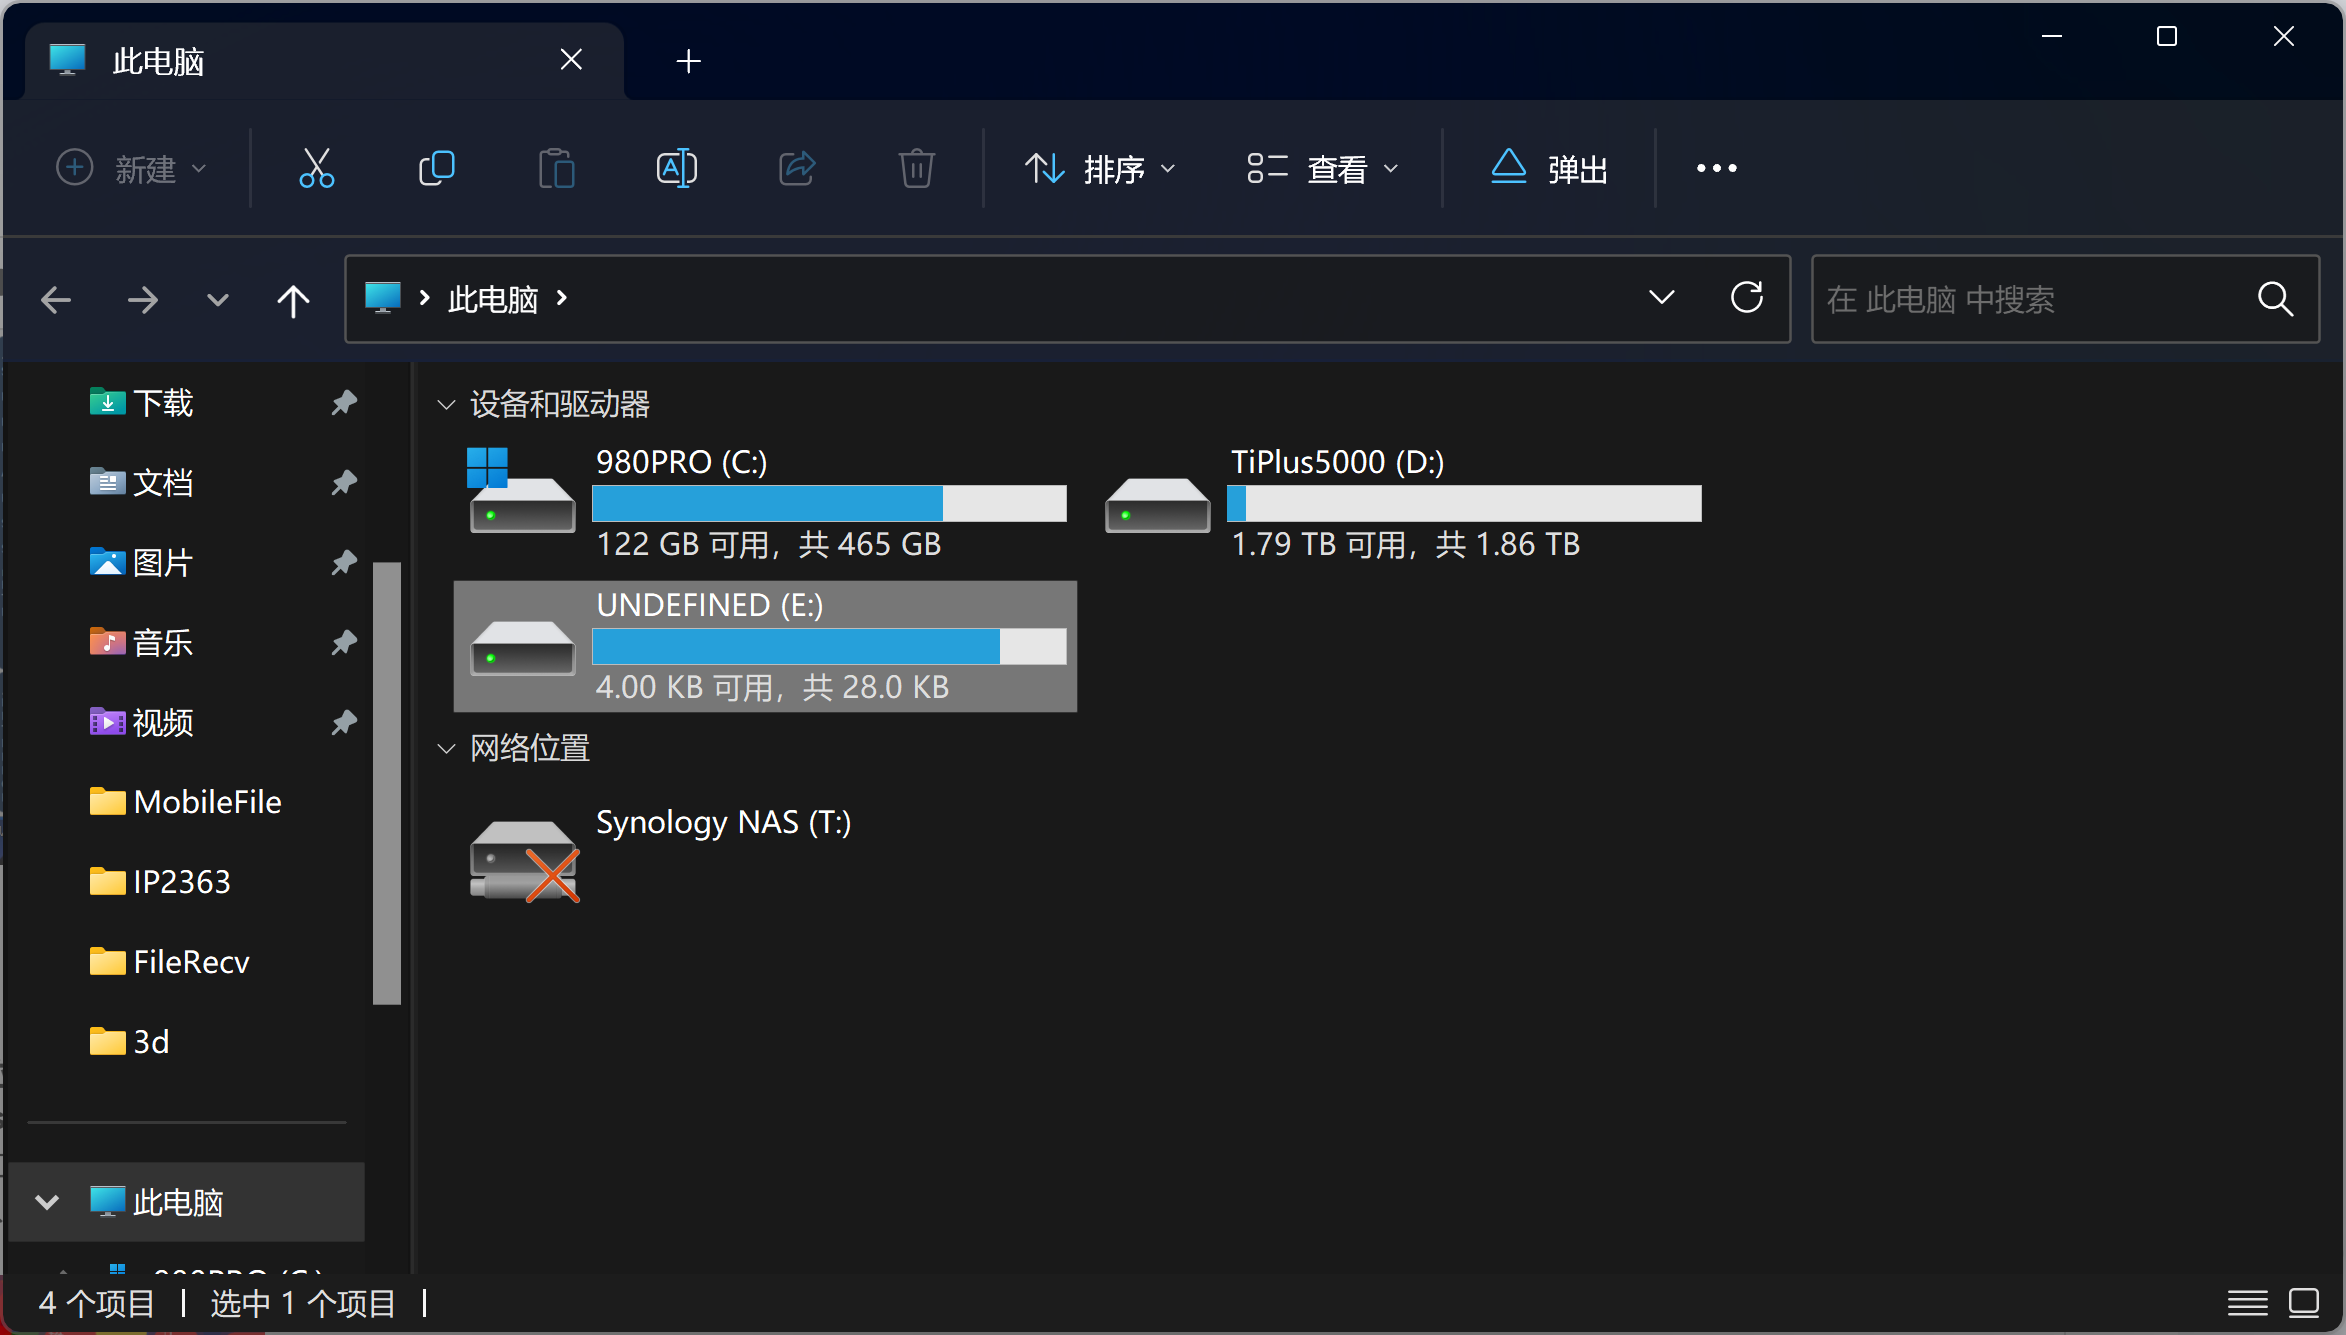The height and width of the screenshot is (1335, 2346).
Task: Switch to details view icon in status bar
Action: pyautogui.click(x=2247, y=1303)
